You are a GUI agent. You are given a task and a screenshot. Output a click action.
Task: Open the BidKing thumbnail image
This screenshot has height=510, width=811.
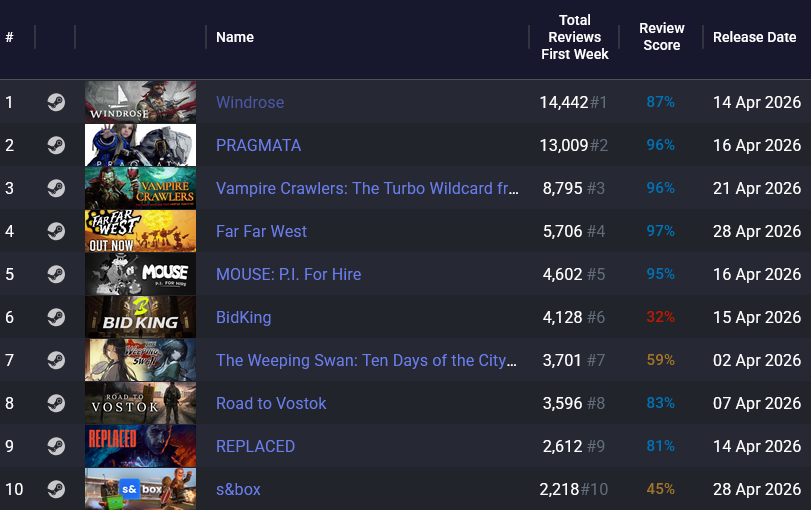(140, 317)
